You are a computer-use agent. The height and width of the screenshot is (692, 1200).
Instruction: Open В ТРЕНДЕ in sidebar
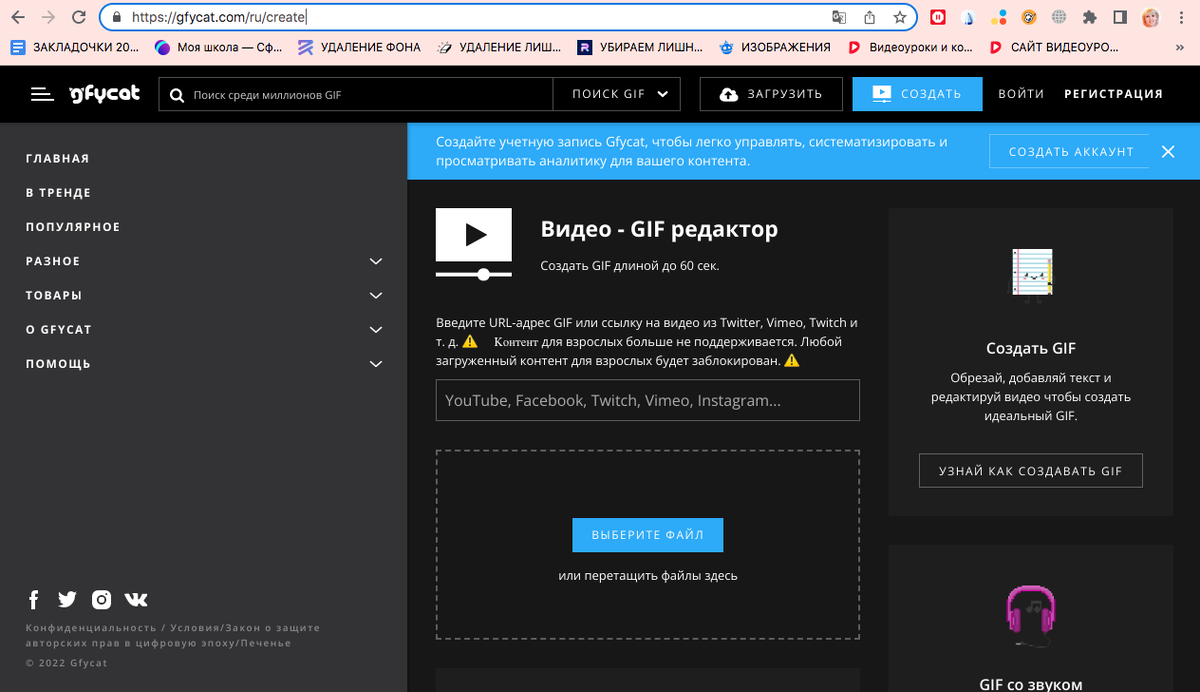[58, 193]
